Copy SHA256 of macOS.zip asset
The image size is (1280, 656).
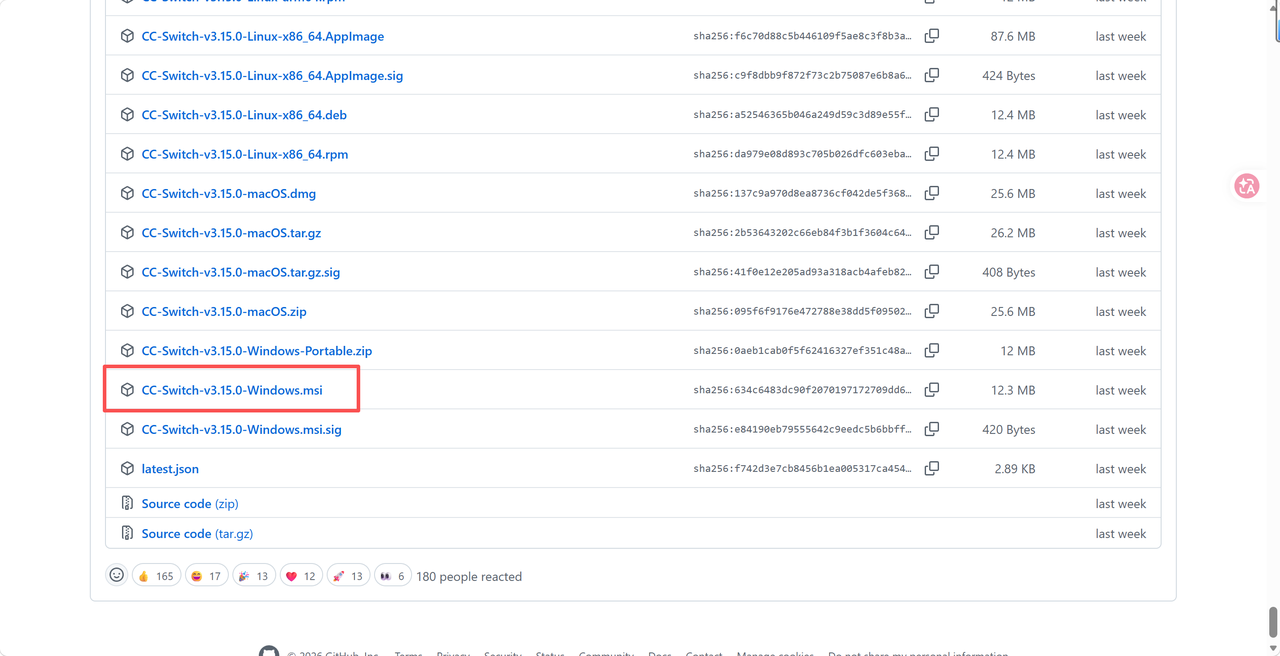931,311
